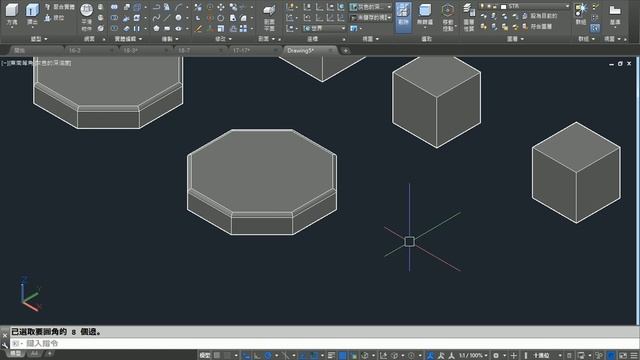Image resolution: width=640 pixels, height=360 pixels.
Task: Close the command line with X
Action: [x=4, y=335]
